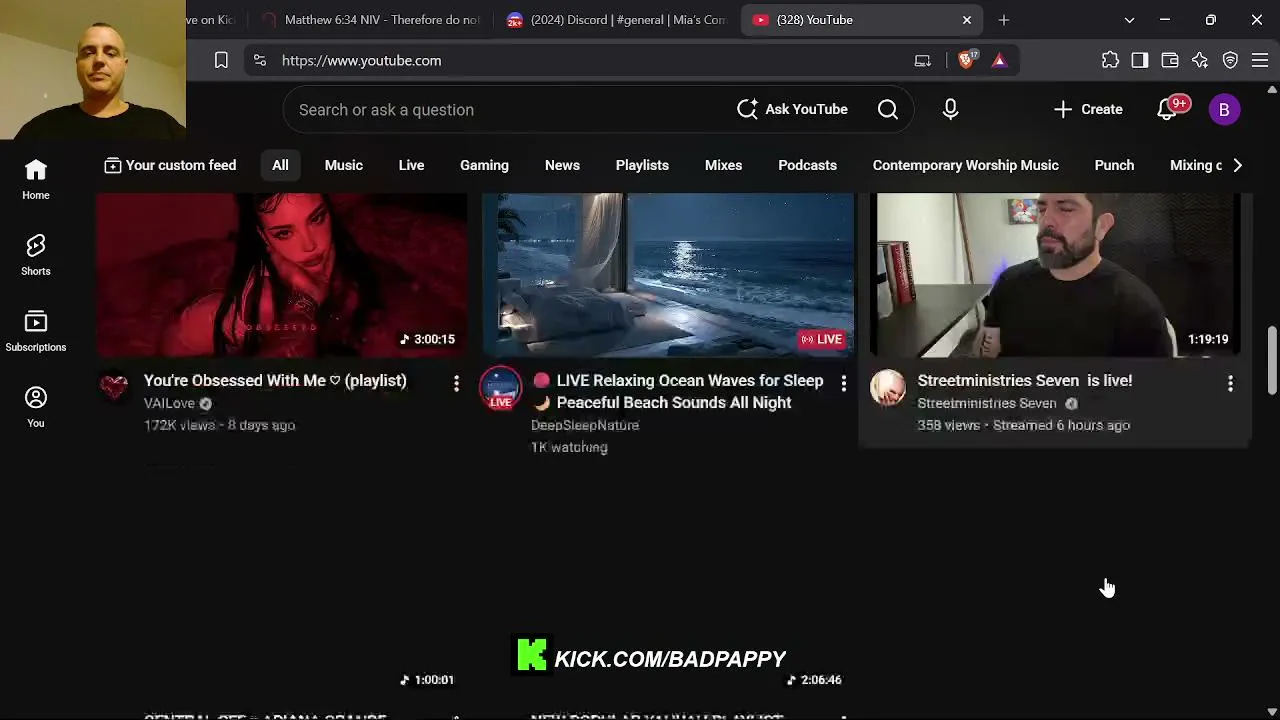
Task: Click the magnifier search icon button
Action: tap(888, 110)
